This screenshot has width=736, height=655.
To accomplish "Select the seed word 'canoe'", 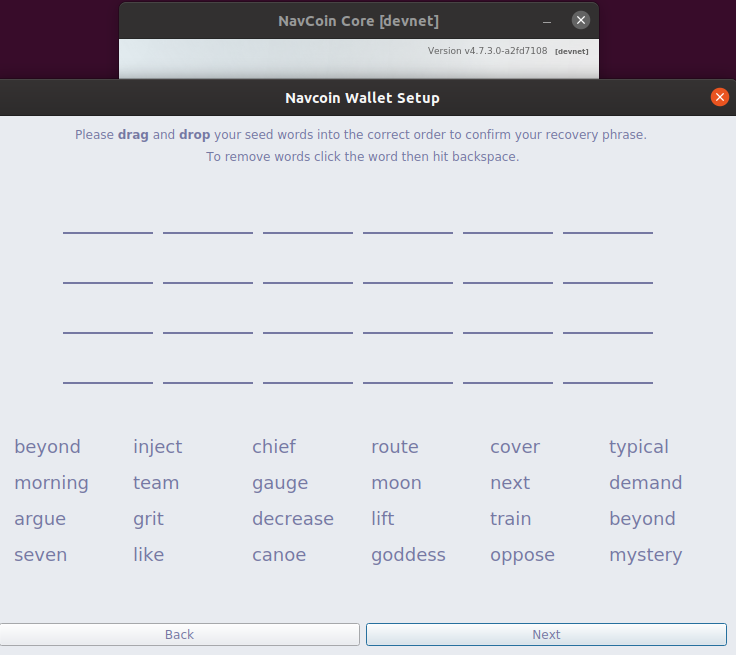I will tap(279, 555).
